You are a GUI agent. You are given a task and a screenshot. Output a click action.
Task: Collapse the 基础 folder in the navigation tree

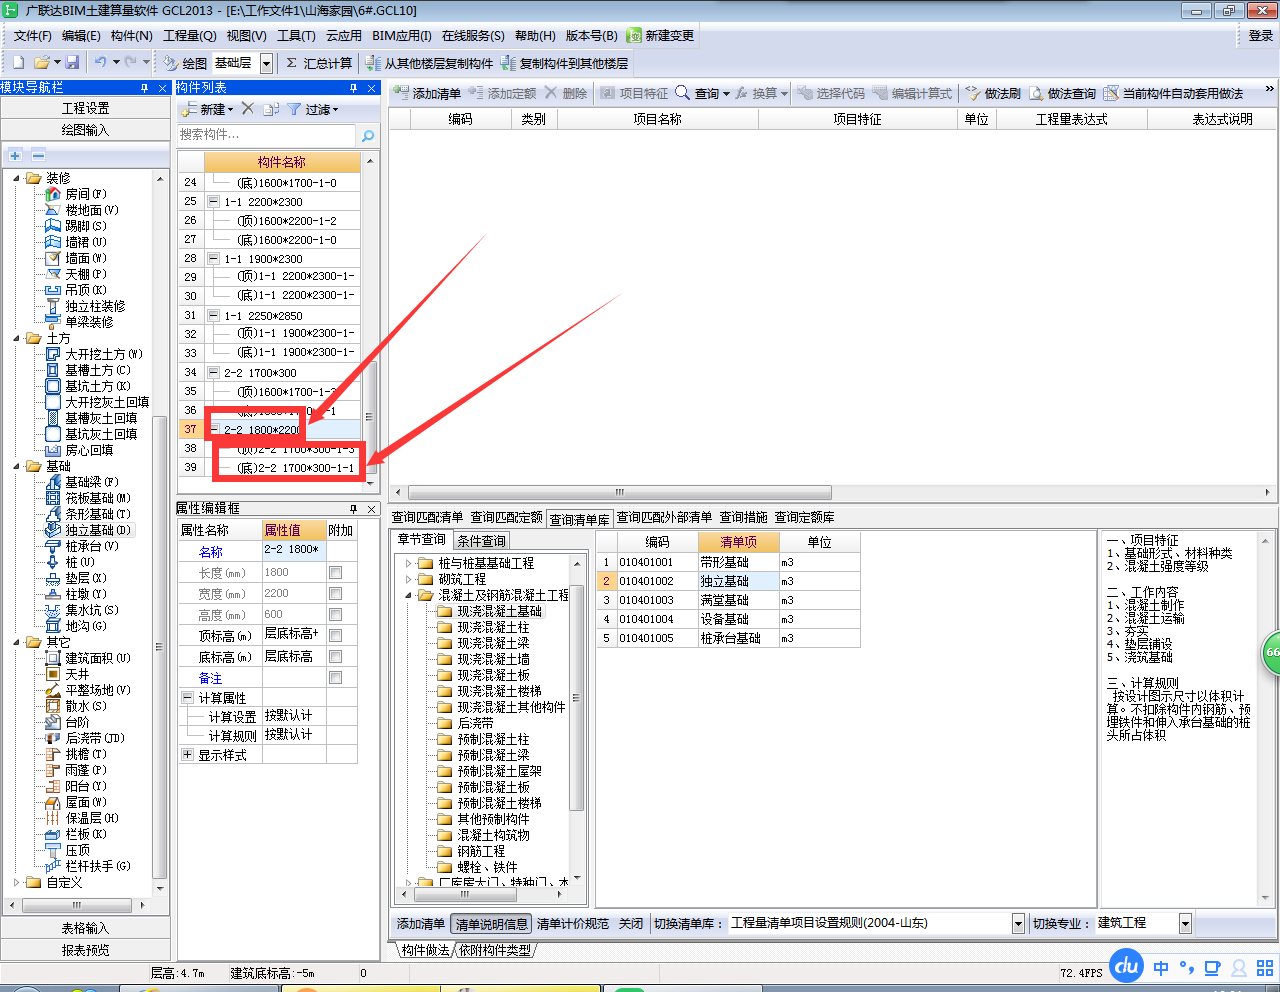click(17, 466)
